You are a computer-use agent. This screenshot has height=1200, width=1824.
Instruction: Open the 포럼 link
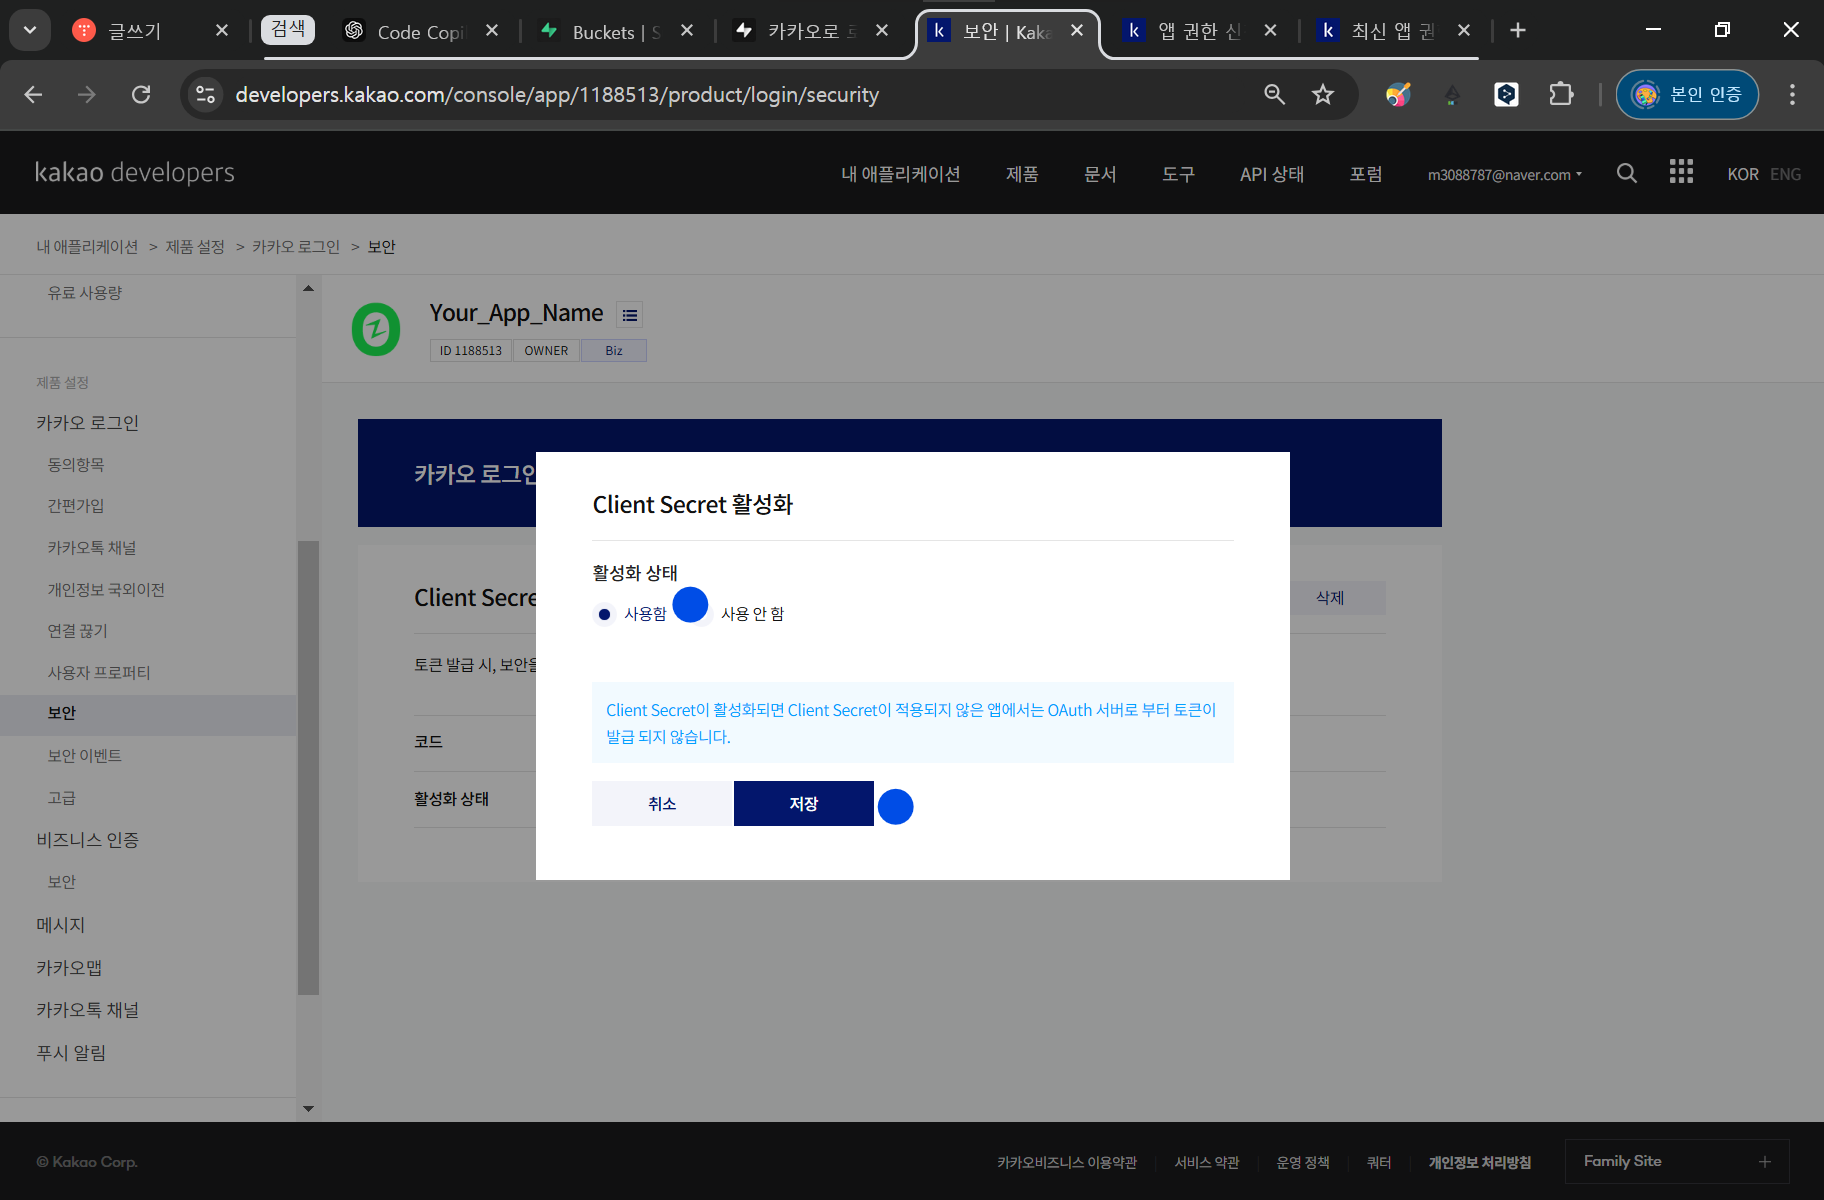pyautogui.click(x=1366, y=174)
